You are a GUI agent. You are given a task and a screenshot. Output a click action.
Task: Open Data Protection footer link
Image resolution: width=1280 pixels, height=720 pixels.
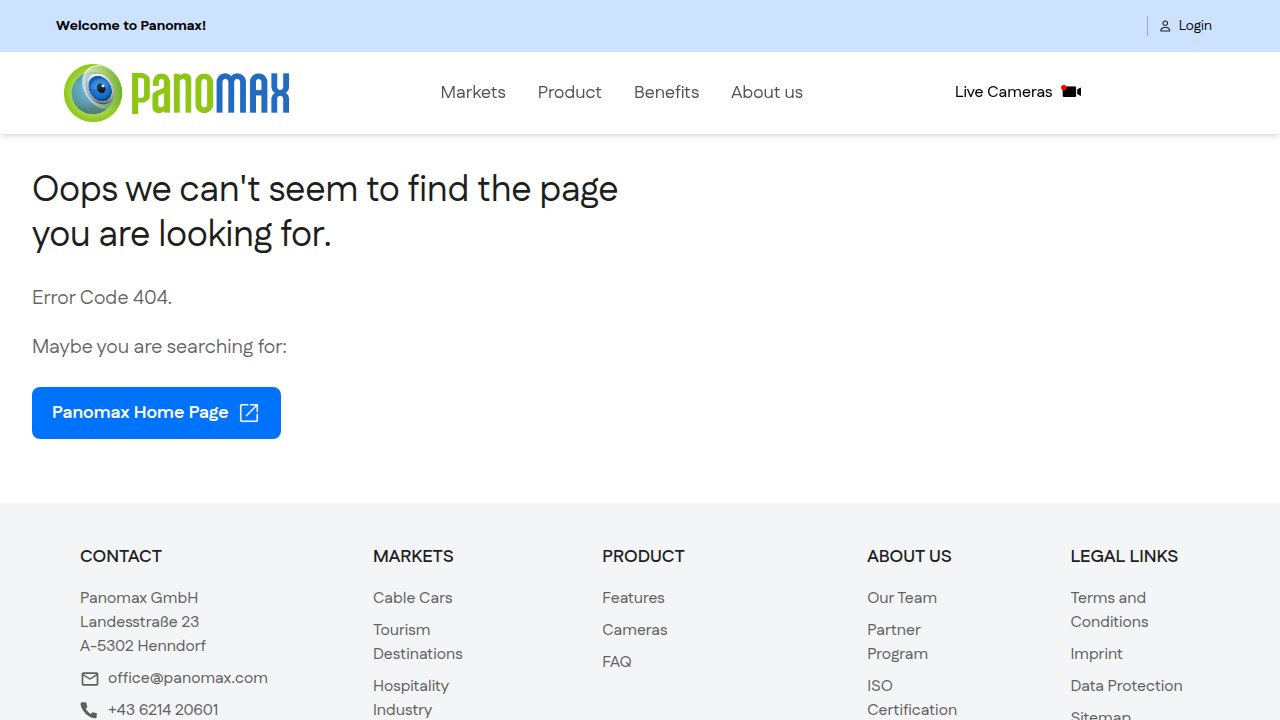tap(1127, 686)
